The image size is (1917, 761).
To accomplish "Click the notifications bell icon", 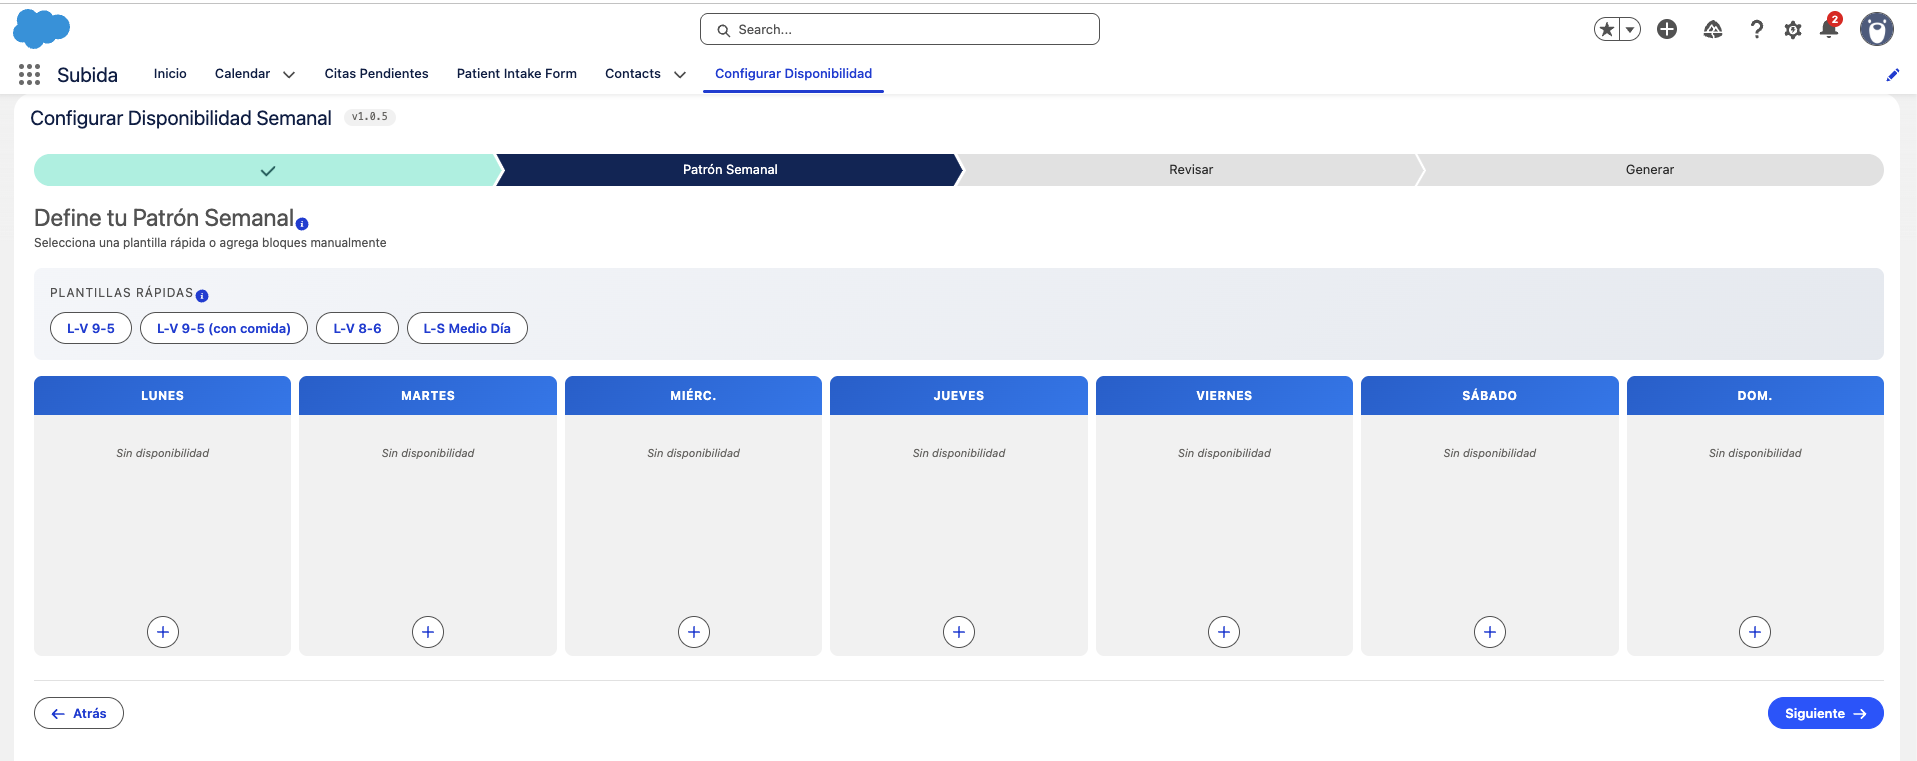I will (x=1829, y=29).
